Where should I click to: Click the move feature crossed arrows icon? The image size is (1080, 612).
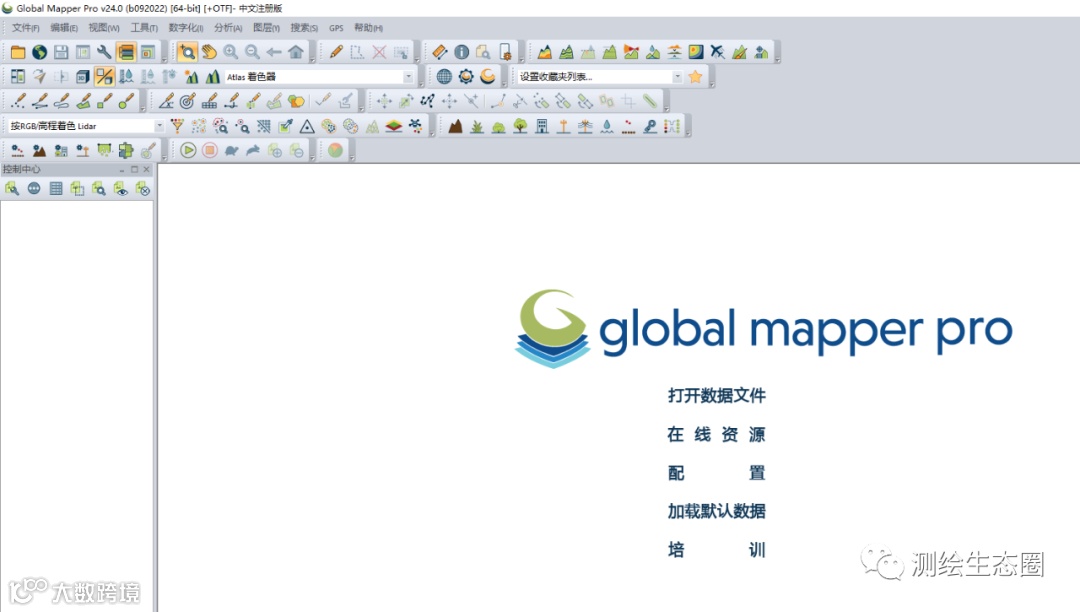384,101
